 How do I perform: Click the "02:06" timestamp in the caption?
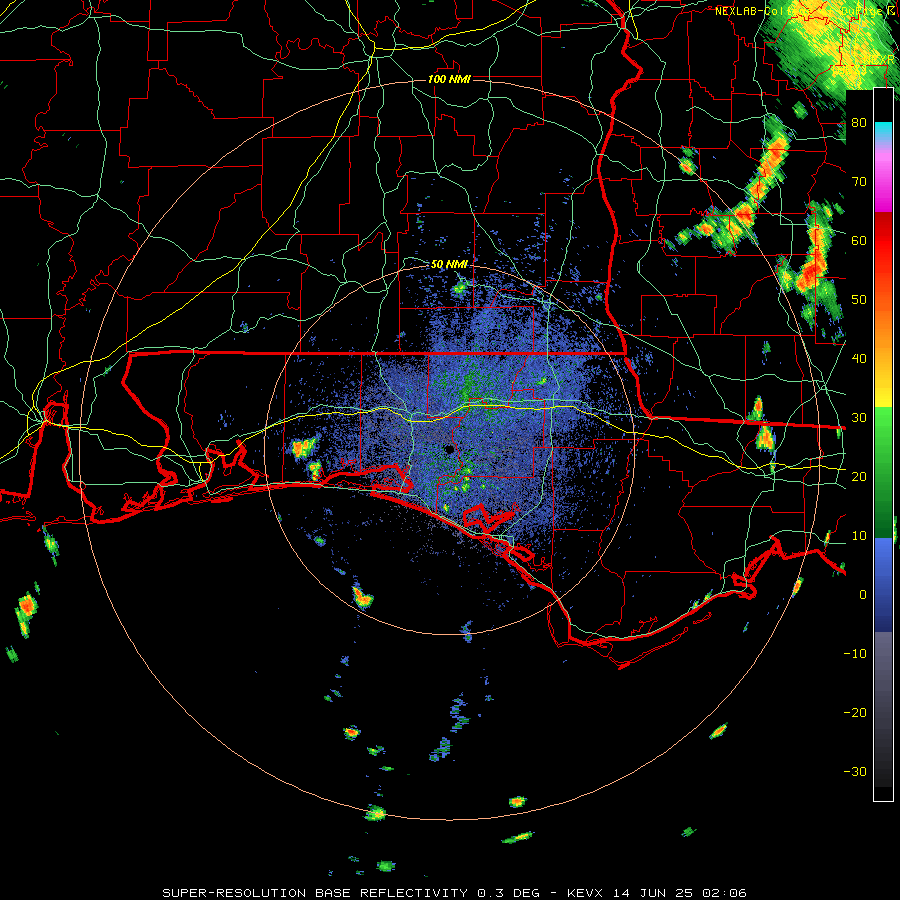724,893
